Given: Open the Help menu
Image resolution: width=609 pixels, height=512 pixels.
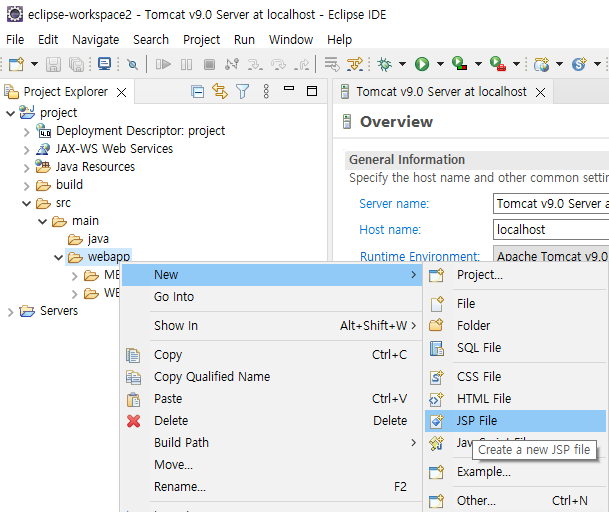Looking at the screenshot, I should 339,40.
